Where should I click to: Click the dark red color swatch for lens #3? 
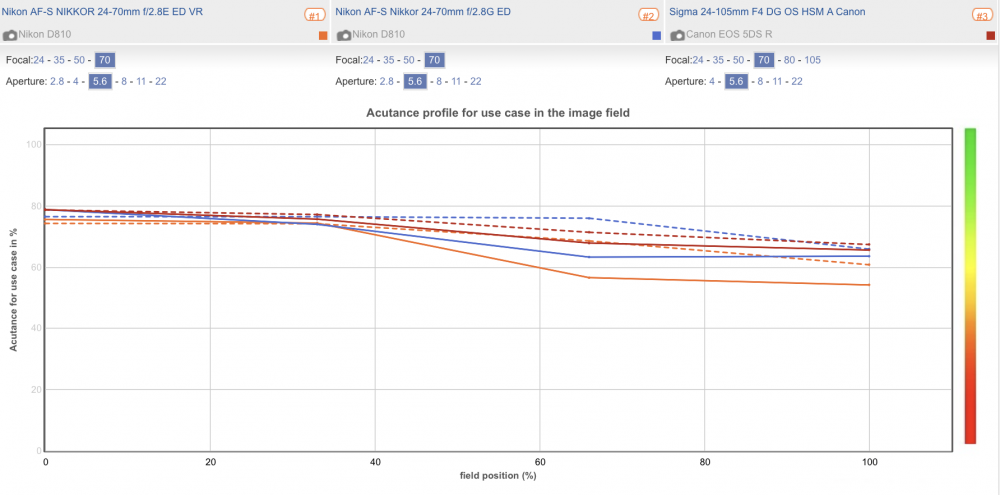point(990,36)
